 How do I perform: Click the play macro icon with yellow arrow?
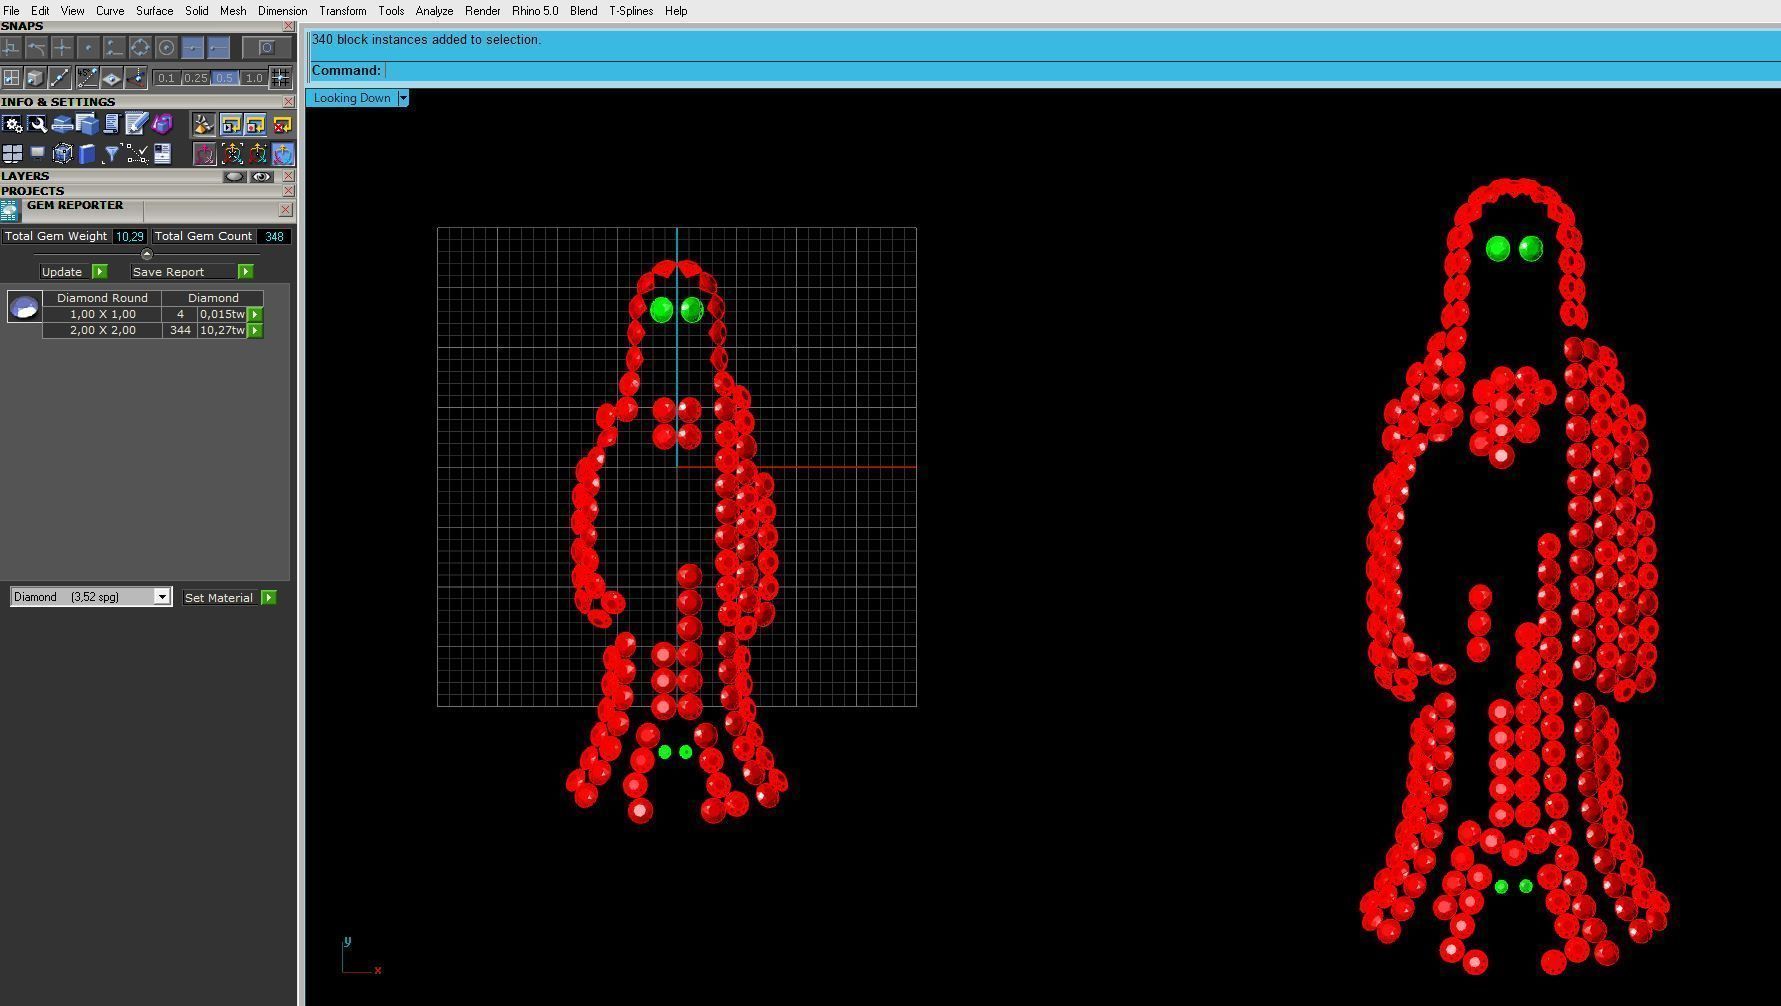[231, 124]
